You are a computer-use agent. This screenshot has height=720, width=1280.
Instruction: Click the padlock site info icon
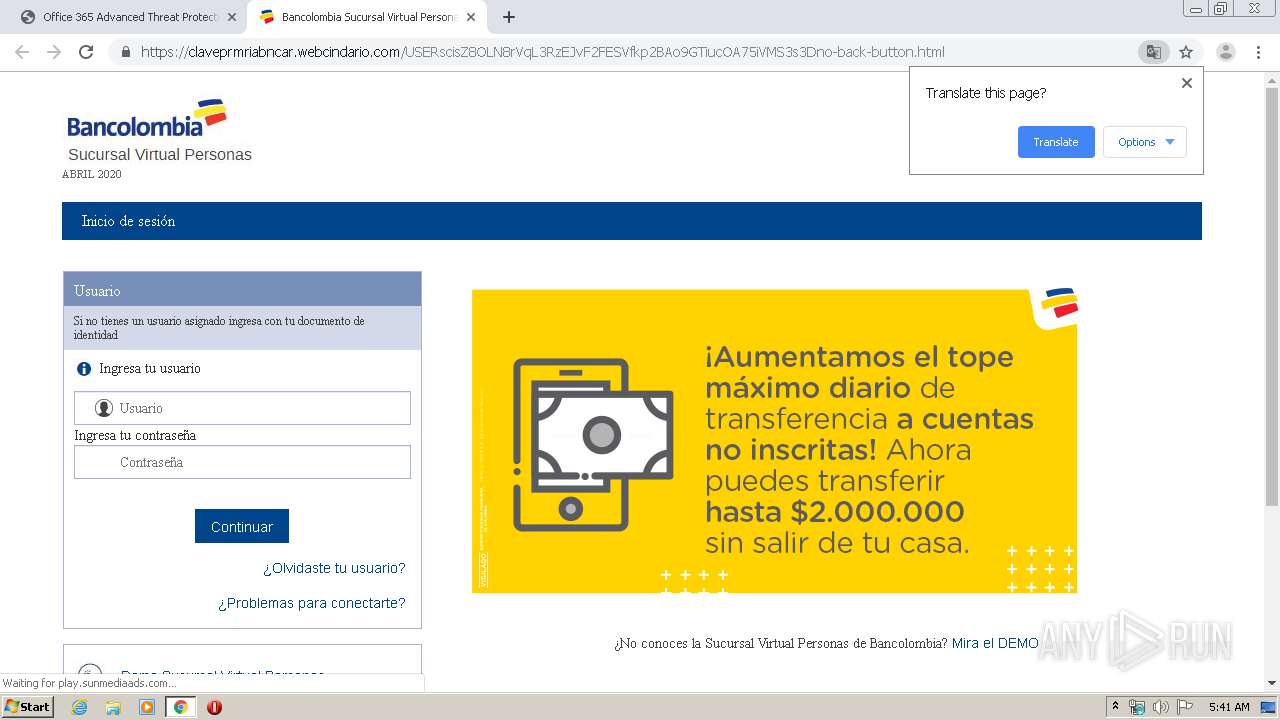pyautogui.click(x=126, y=52)
